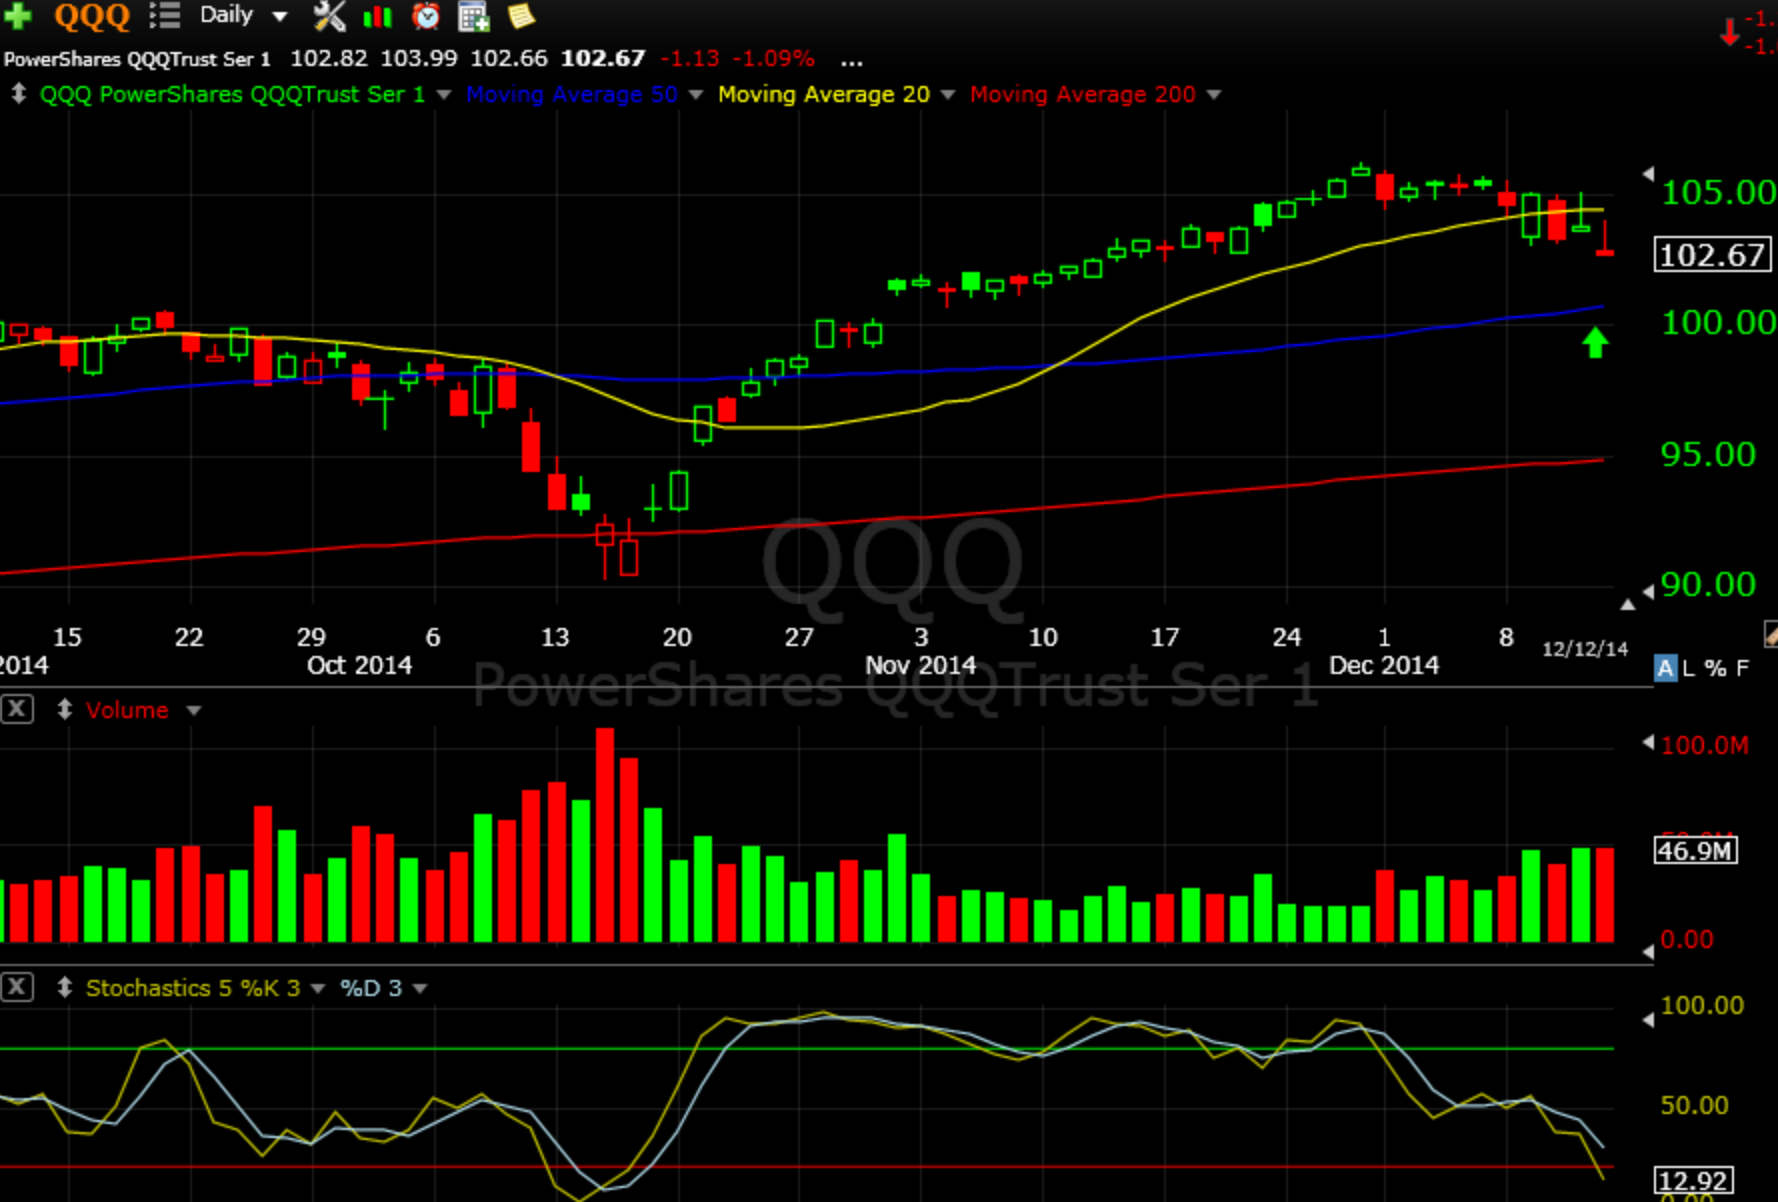Screen dimensions: 1778x1202
Task: Open the watchlist list icon beside QQQ
Action: pos(164,15)
